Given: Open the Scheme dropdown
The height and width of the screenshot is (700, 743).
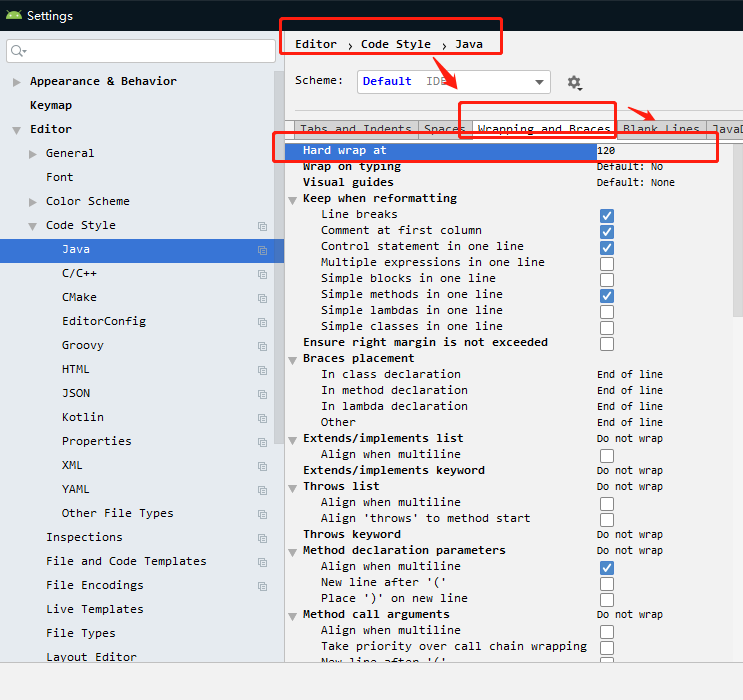Looking at the screenshot, I should [453, 82].
